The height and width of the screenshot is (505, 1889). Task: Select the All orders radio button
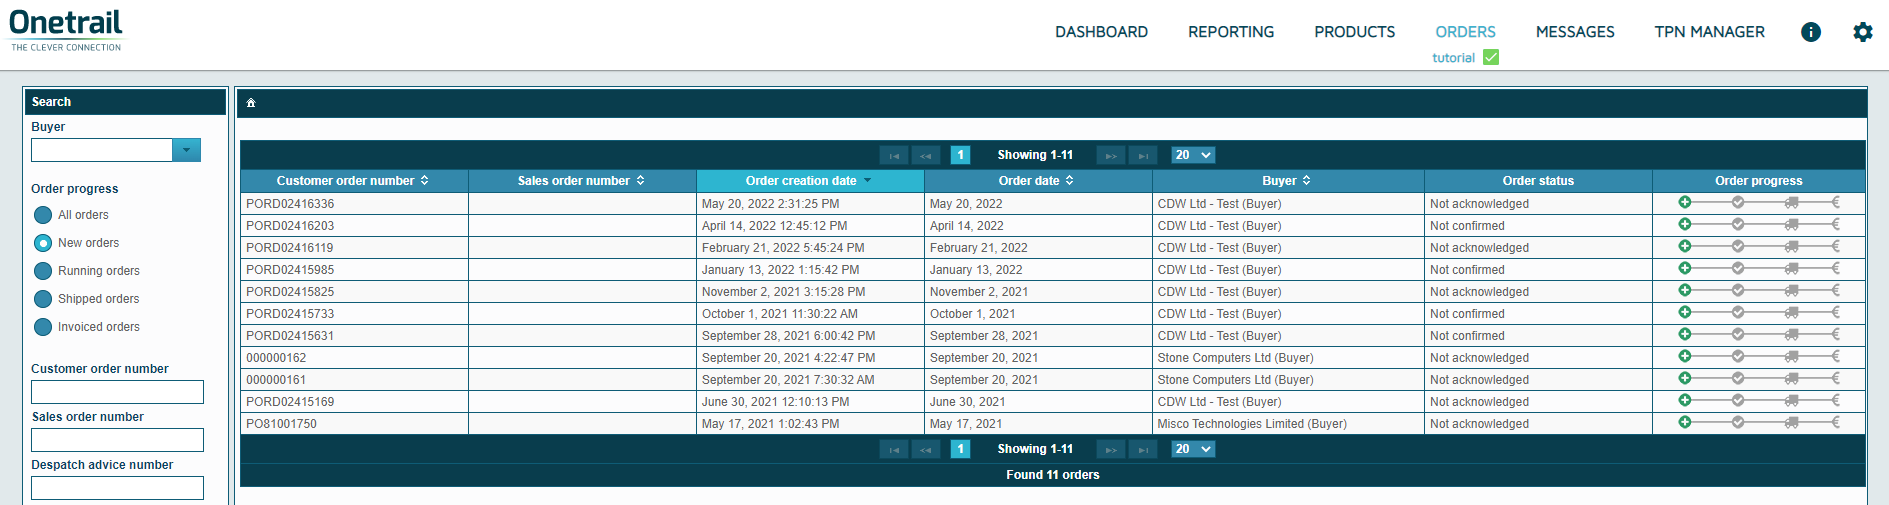click(43, 215)
